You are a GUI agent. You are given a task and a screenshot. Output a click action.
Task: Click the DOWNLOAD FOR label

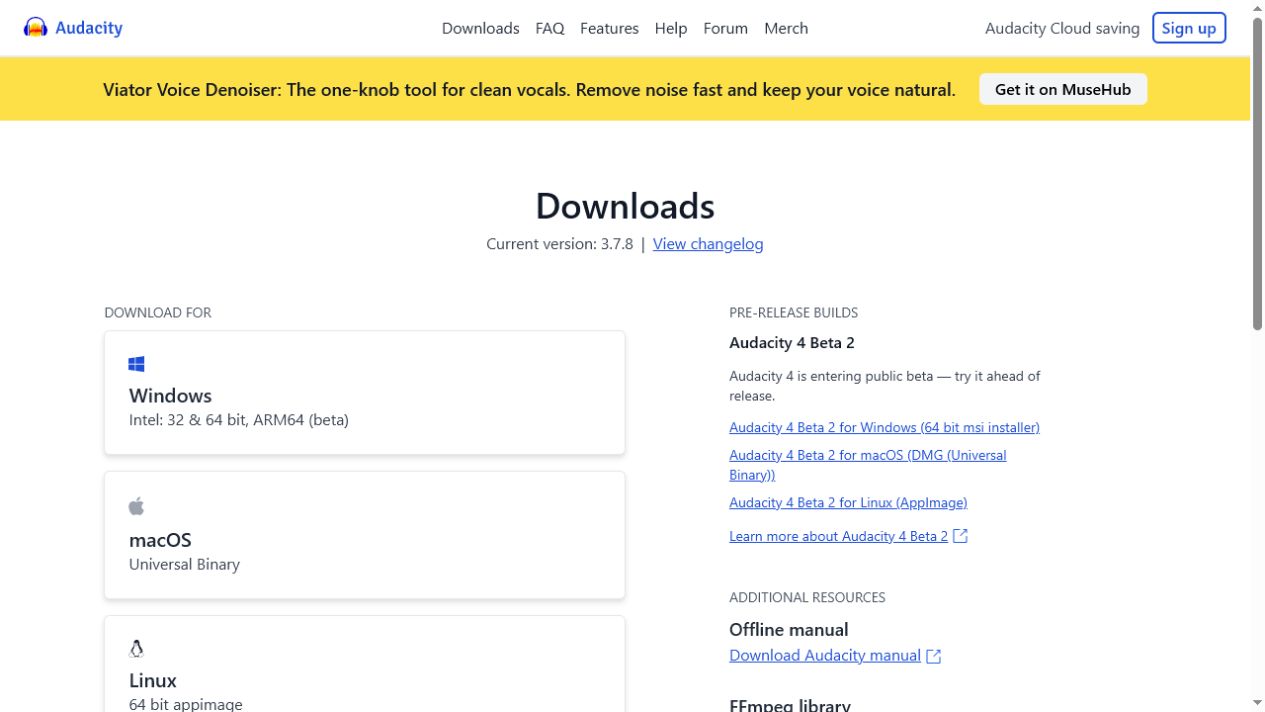point(158,313)
